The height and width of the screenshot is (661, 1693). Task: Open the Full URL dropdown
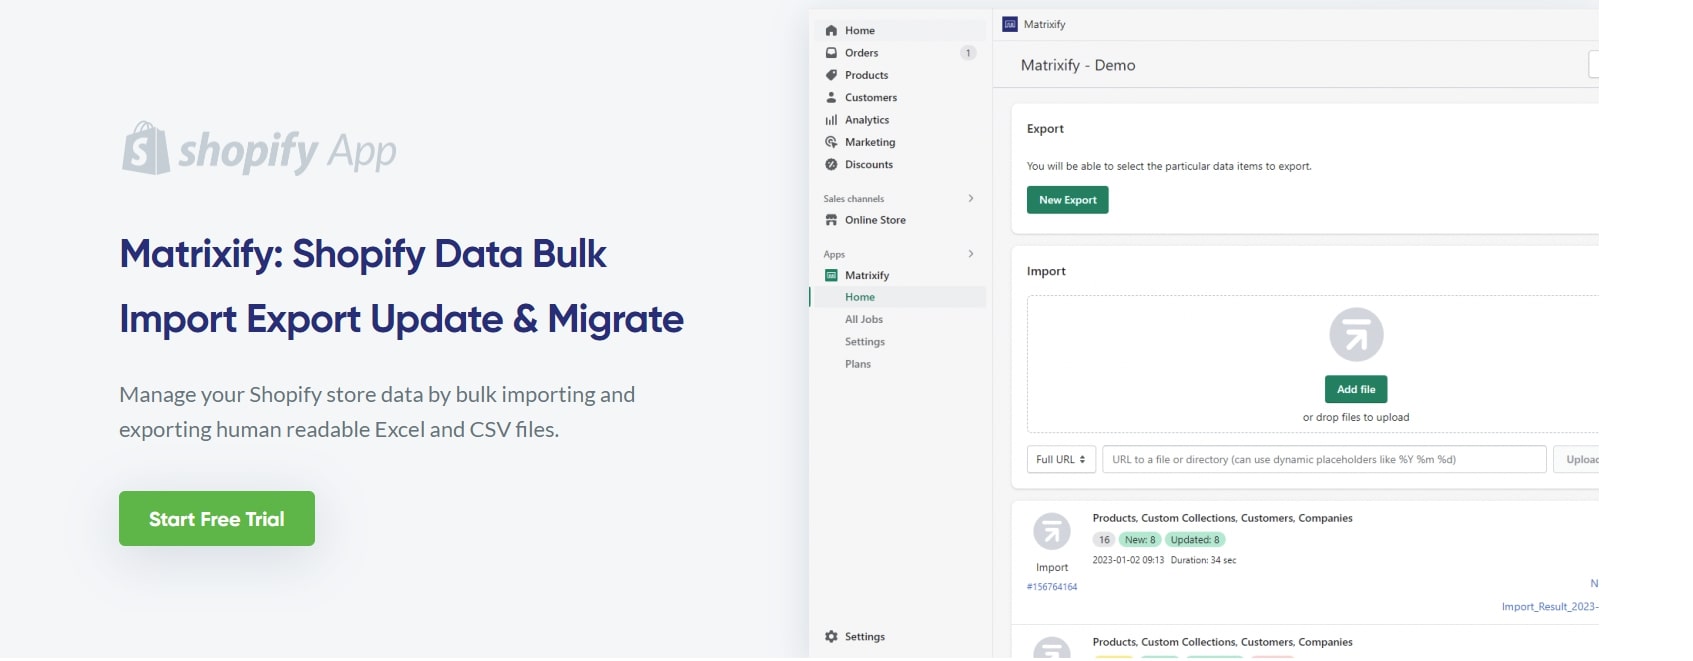coord(1061,459)
